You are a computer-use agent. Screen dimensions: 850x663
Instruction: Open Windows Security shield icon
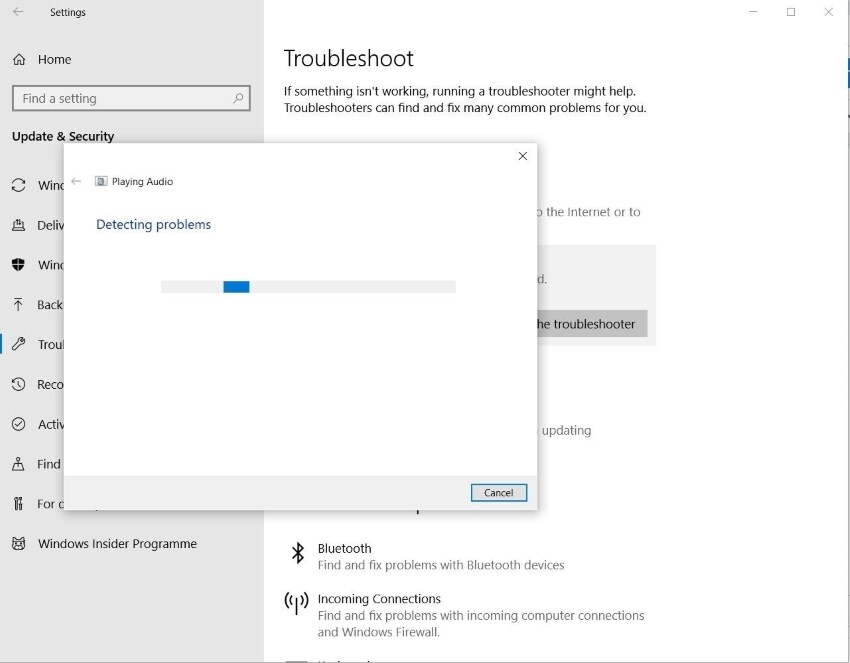pos(18,265)
